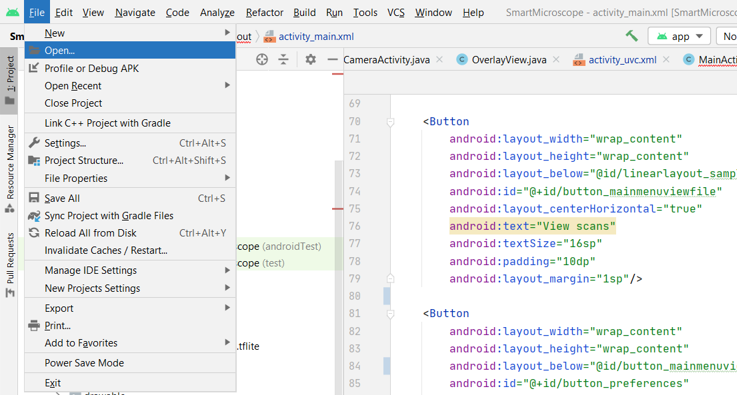Choose Print... from File menu

[130, 326]
